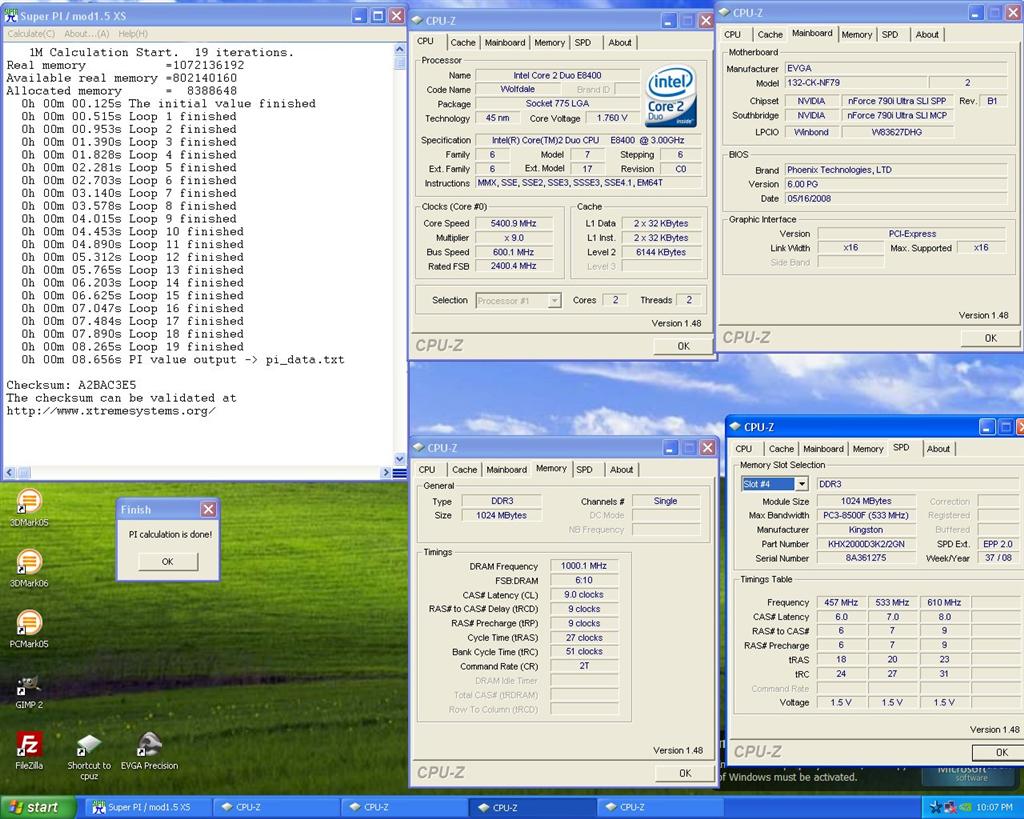1024x819 pixels.
Task: Click the Serial Number 8A361275 field
Action: (x=865, y=558)
